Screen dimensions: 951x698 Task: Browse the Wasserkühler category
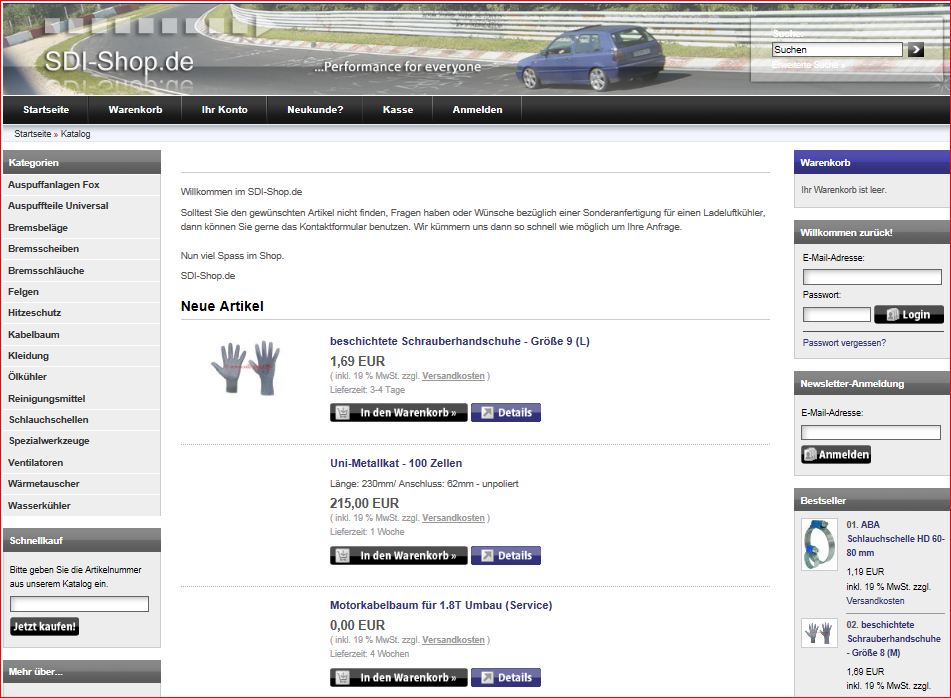point(39,506)
